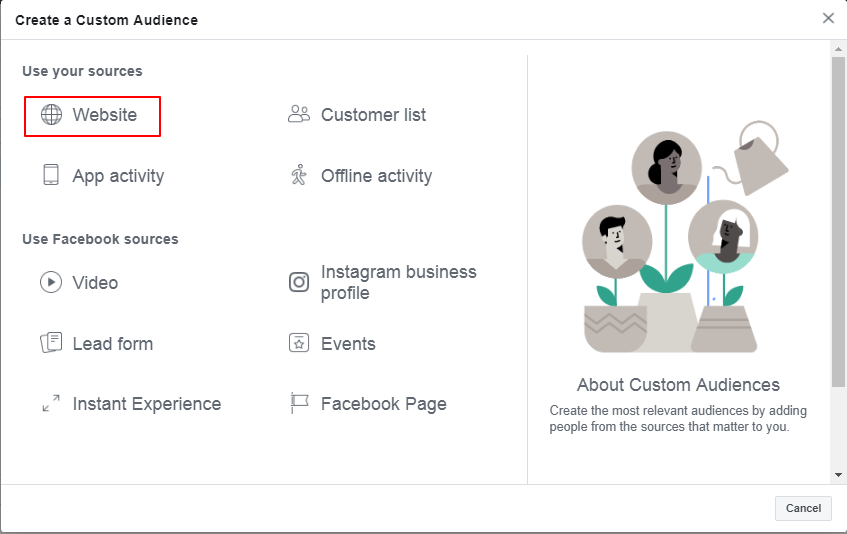Click the Video play icon
This screenshot has width=847, height=534.
point(51,282)
